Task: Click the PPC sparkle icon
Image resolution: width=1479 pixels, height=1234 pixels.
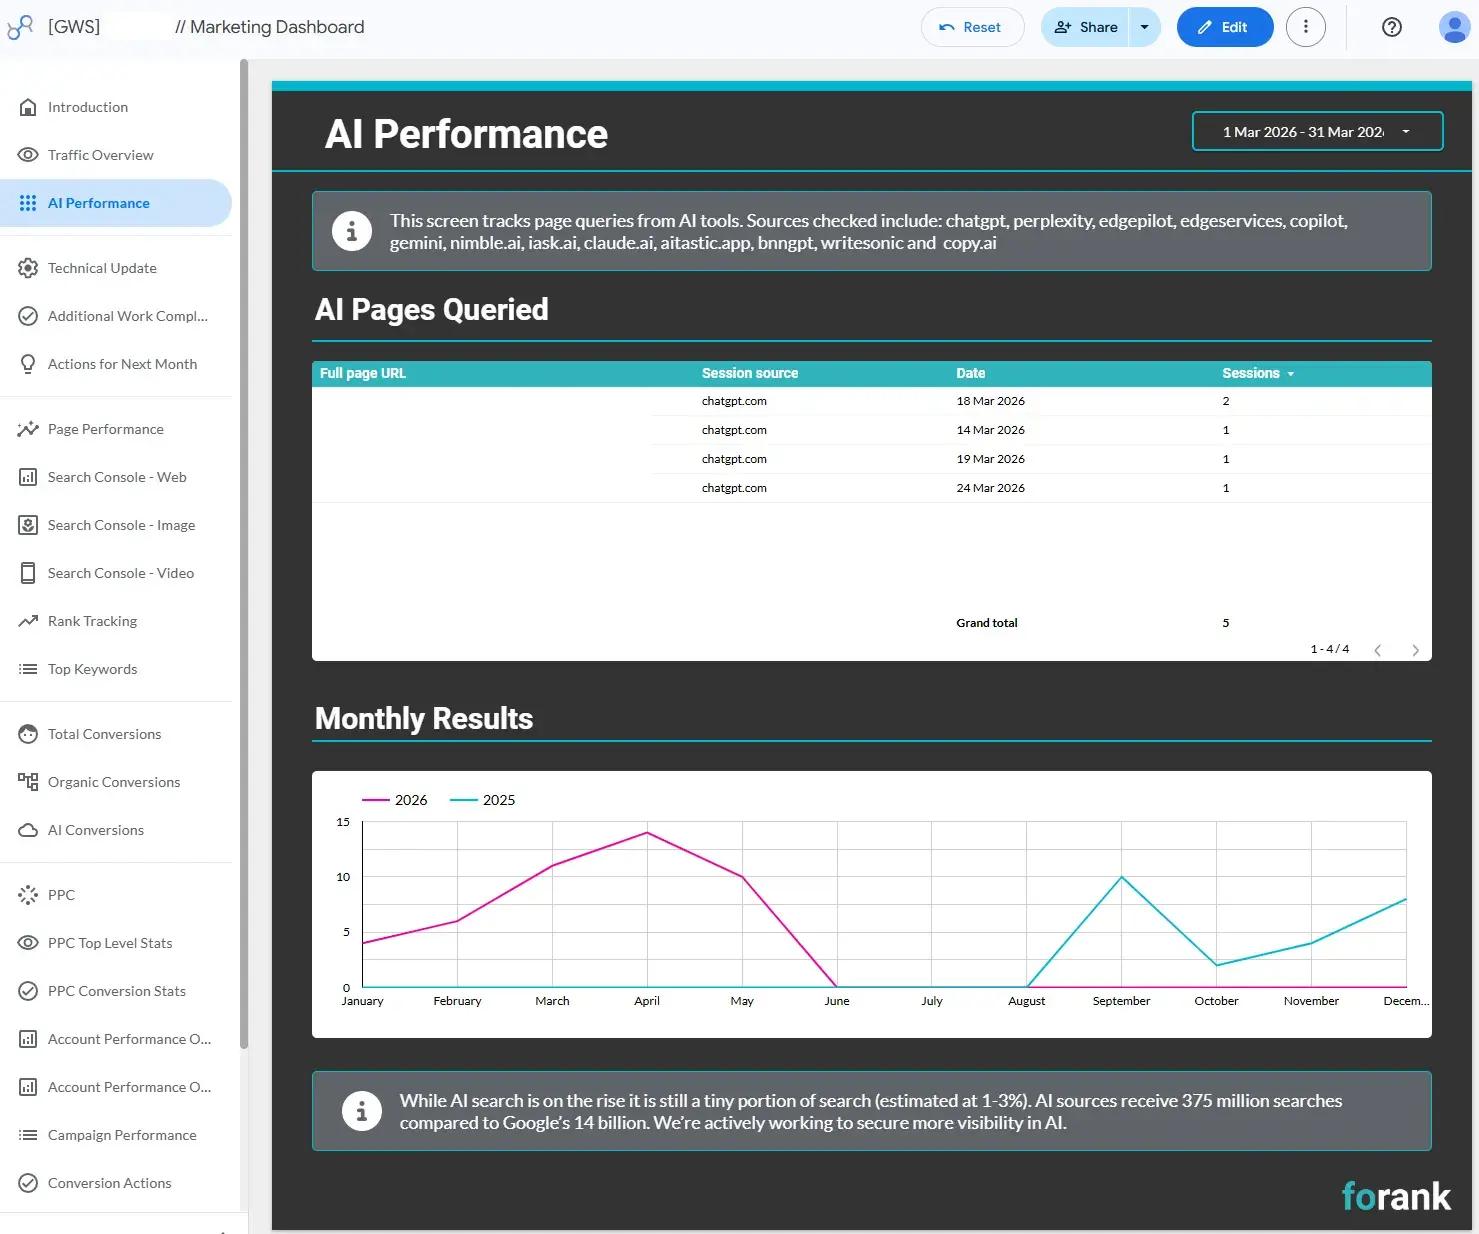Action: 28,895
